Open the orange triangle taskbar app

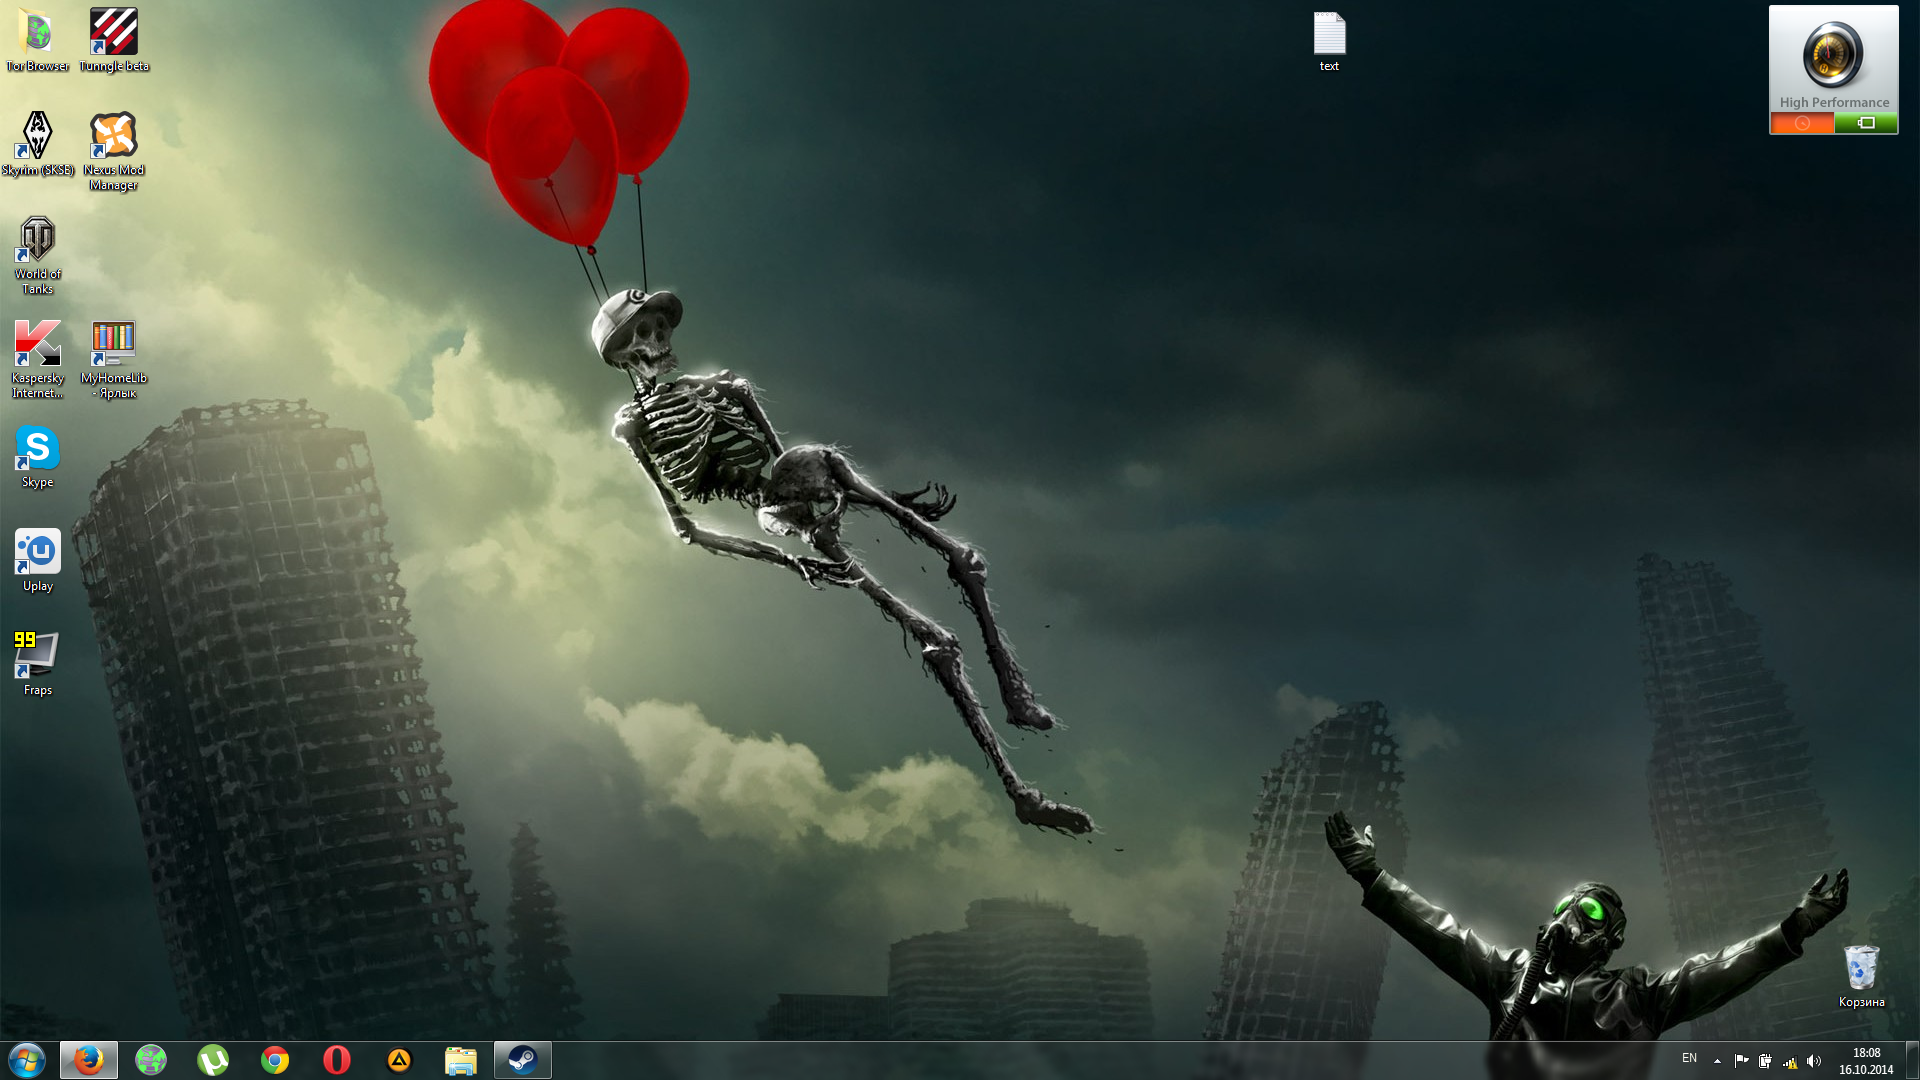pos(399,1060)
